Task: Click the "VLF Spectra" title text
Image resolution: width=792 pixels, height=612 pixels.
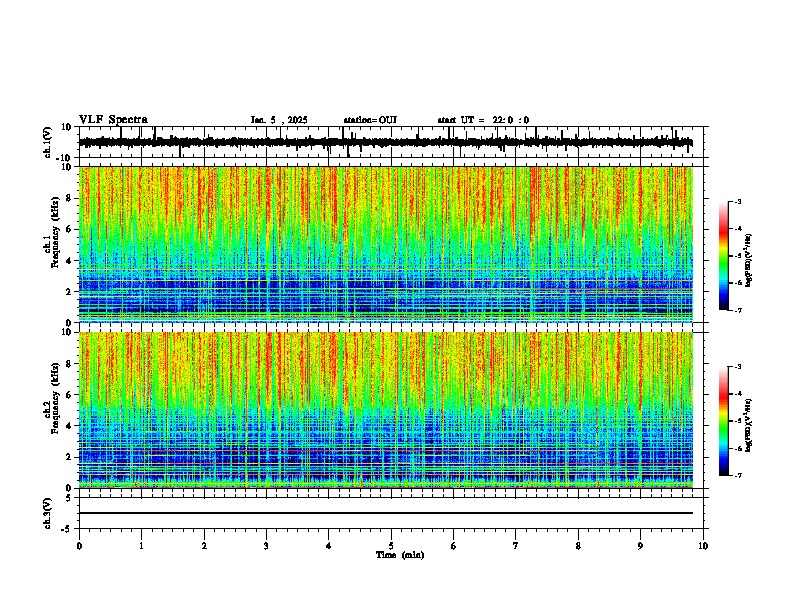Action: pyautogui.click(x=113, y=120)
